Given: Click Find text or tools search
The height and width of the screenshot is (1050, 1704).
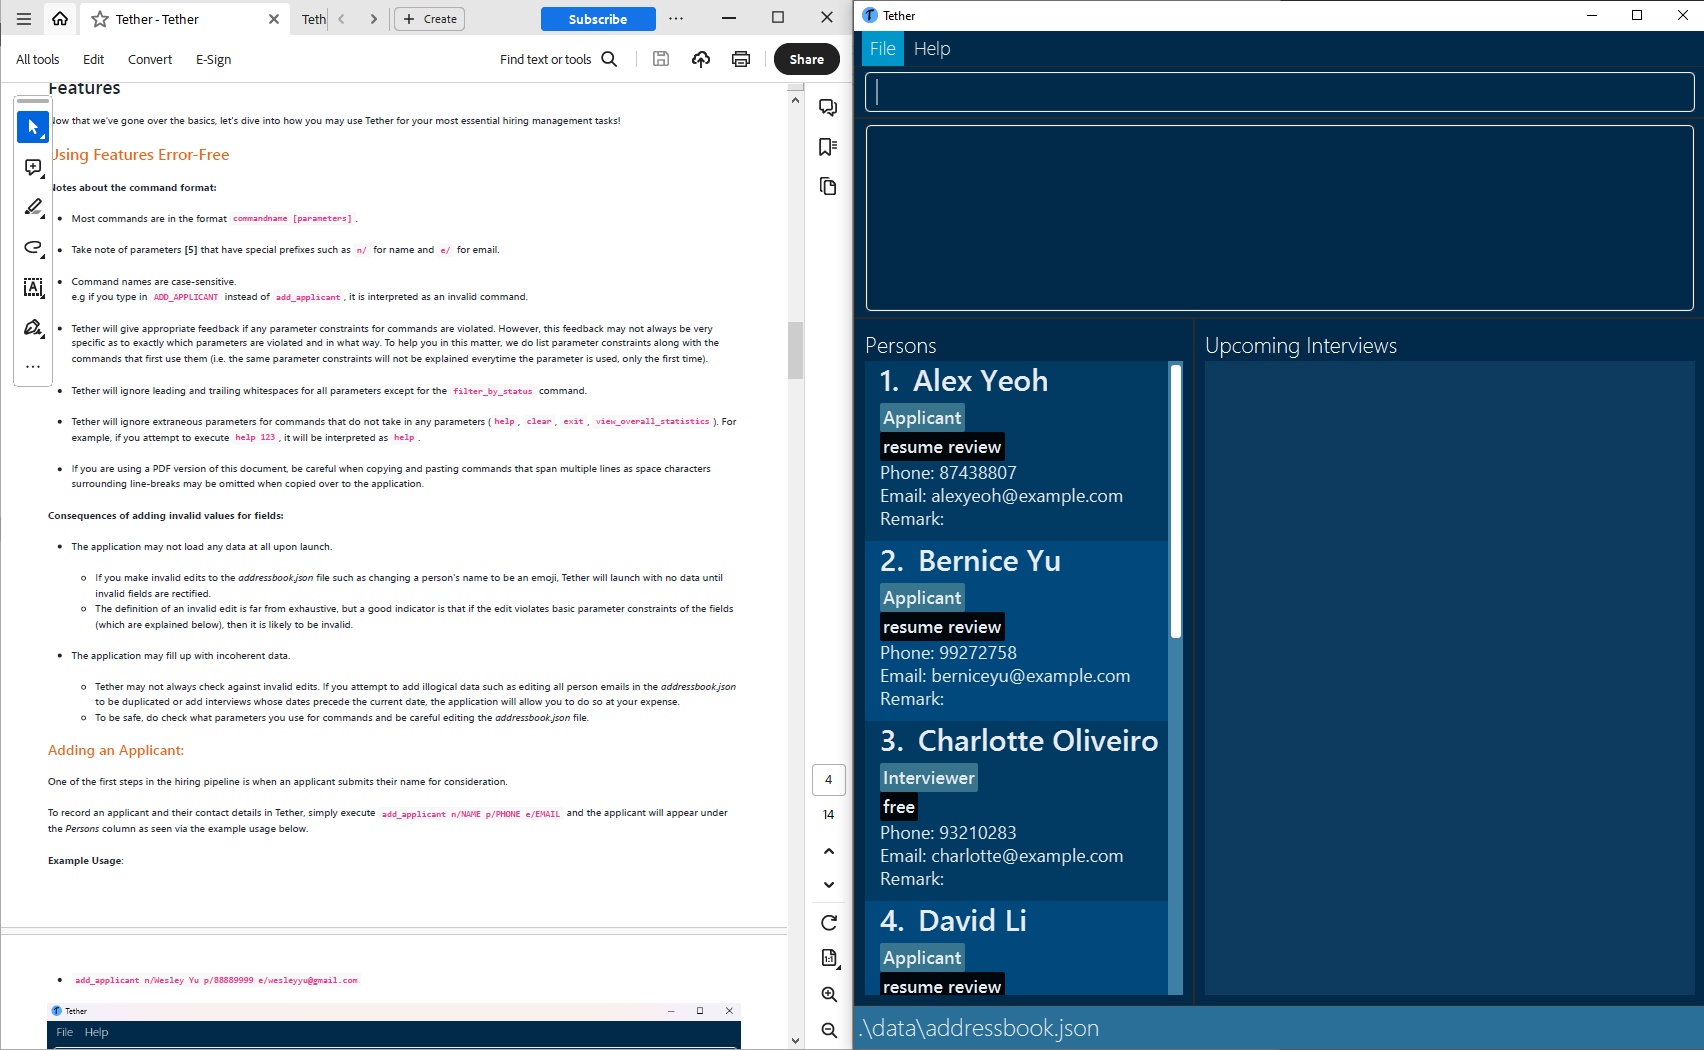Looking at the screenshot, I should [558, 60].
